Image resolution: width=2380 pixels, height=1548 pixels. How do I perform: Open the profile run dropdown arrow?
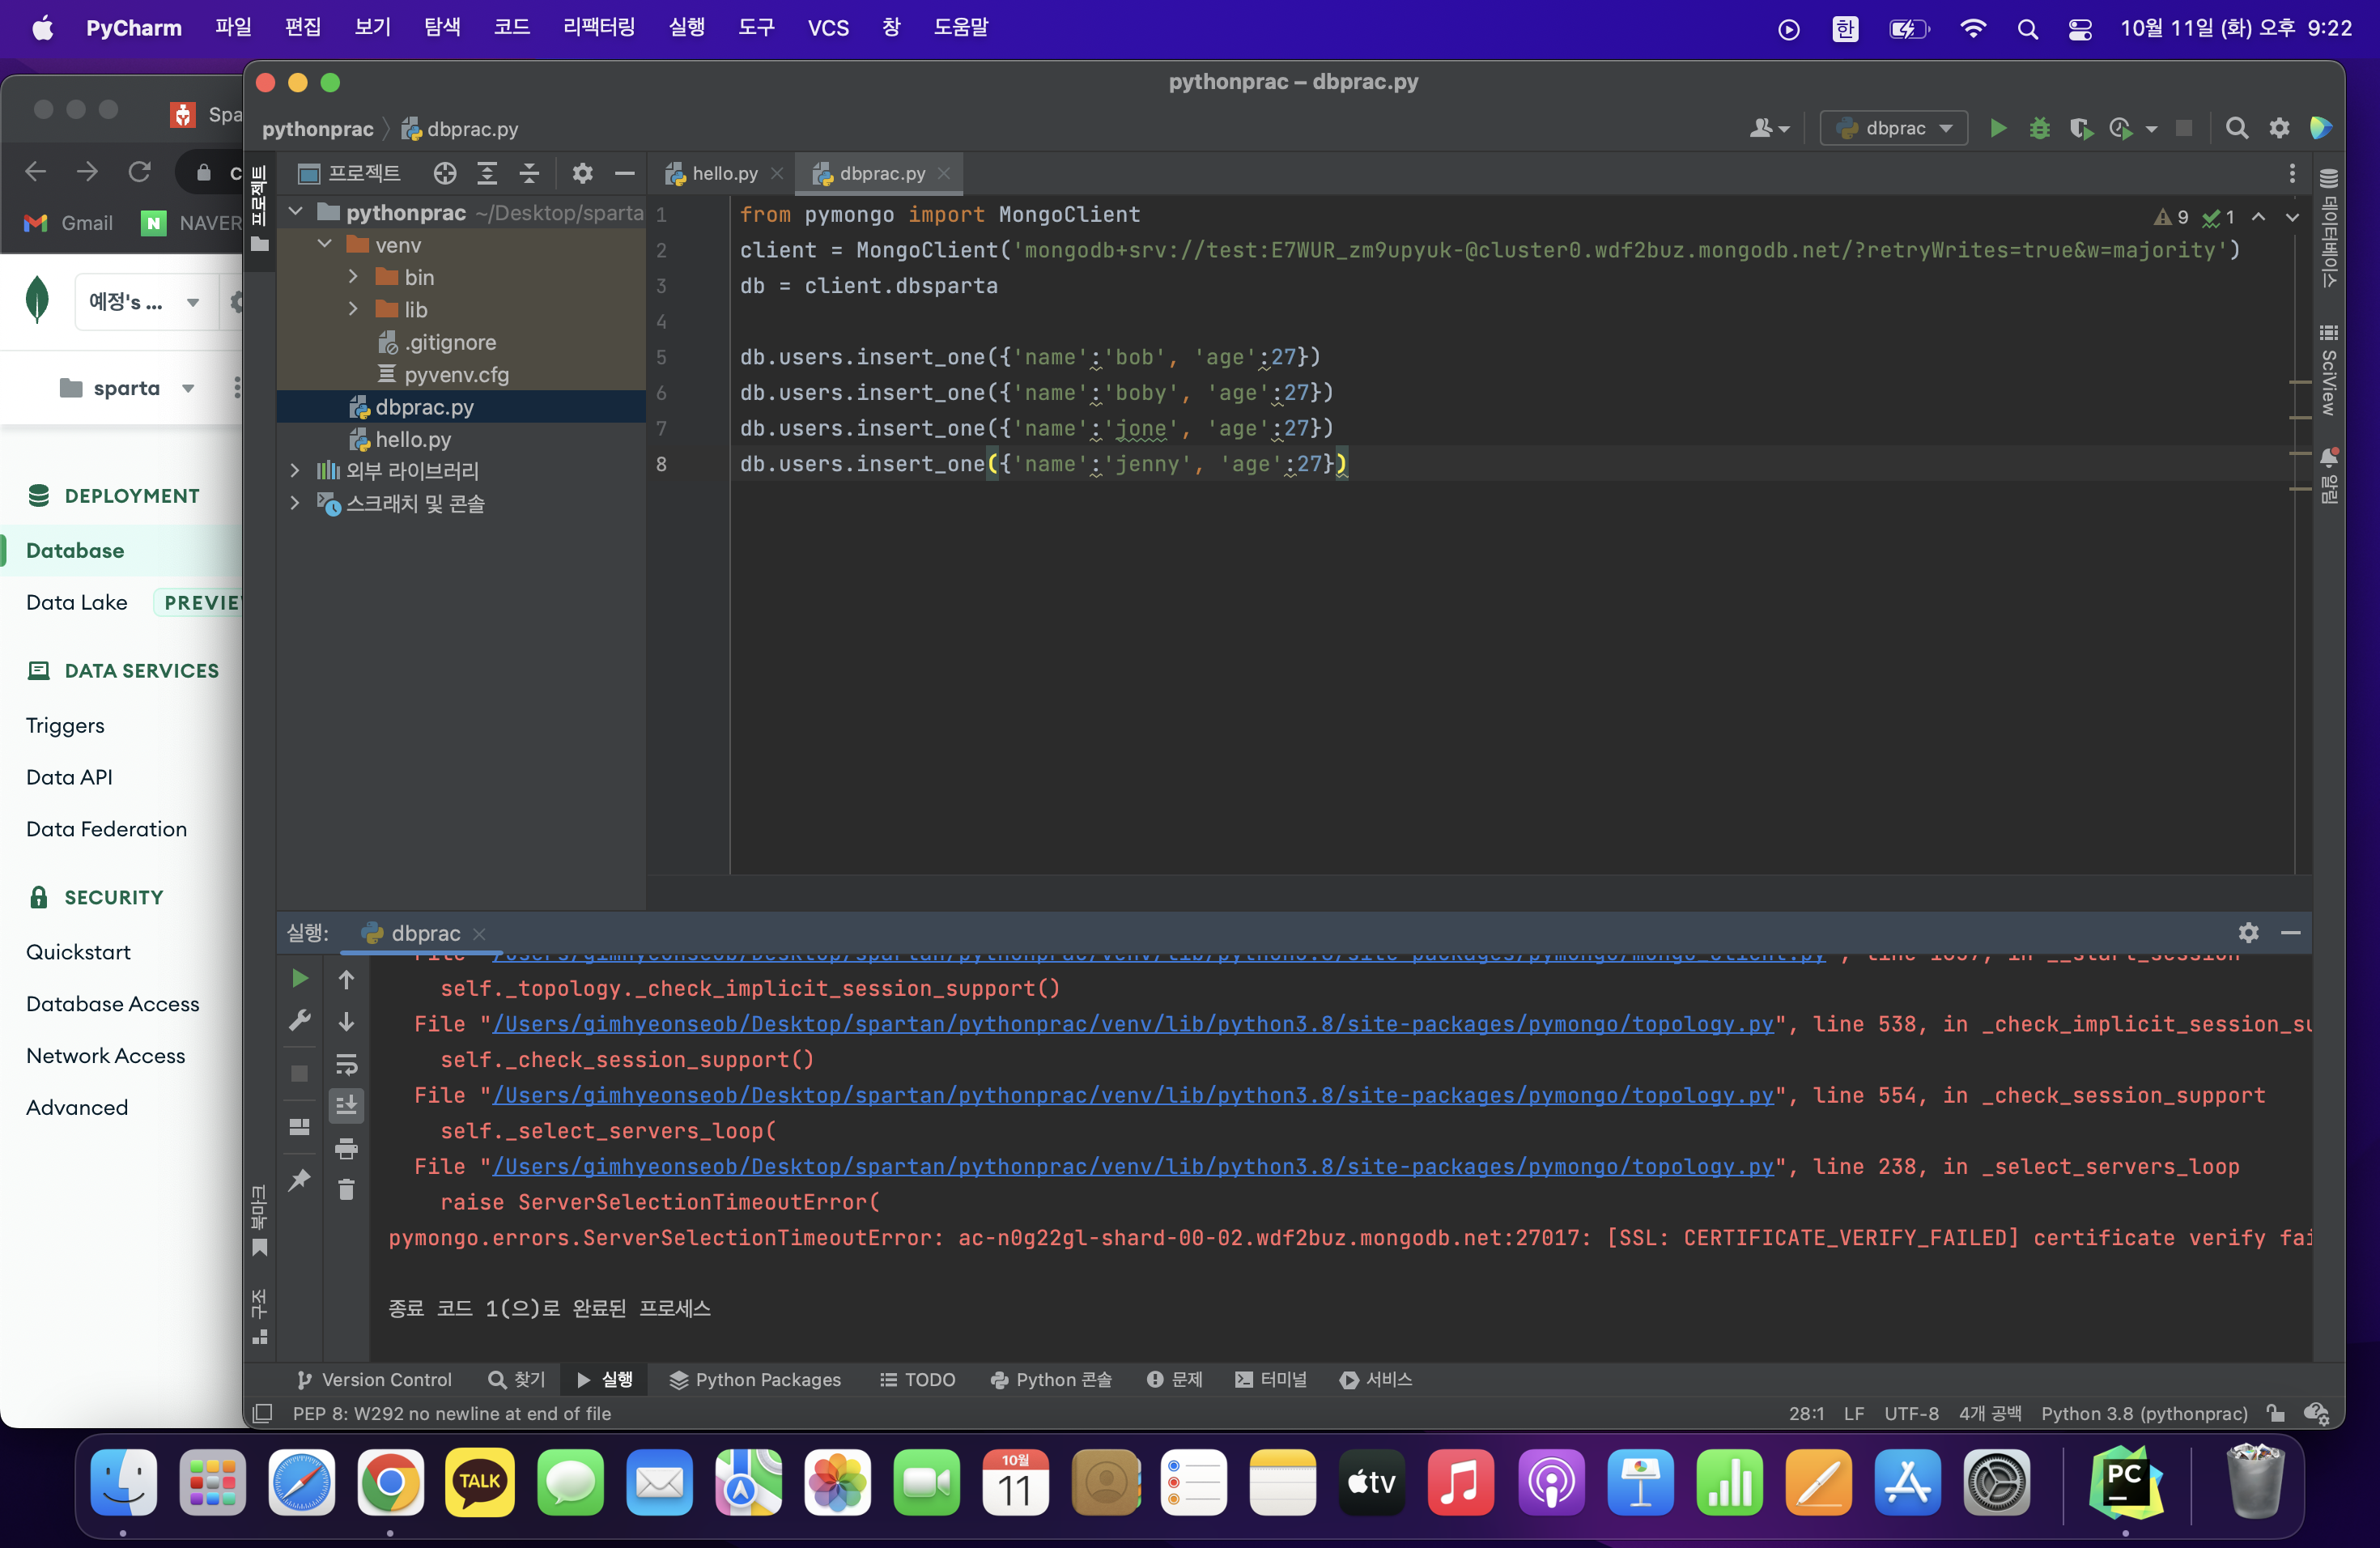(2151, 129)
